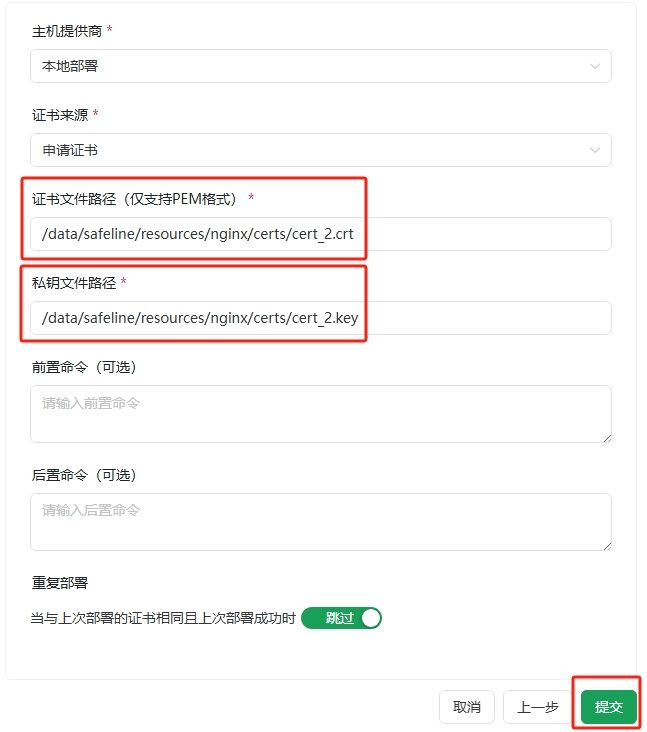
Task: Click the 证书来源 field label
Action: (60, 115)
